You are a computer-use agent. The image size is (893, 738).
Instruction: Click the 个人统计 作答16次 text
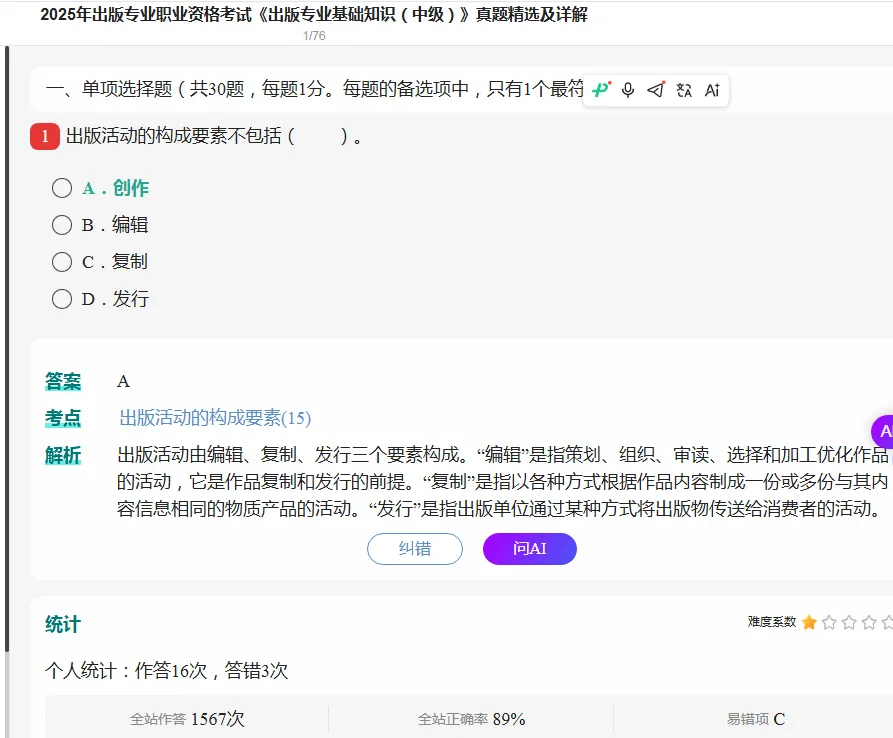166,670
